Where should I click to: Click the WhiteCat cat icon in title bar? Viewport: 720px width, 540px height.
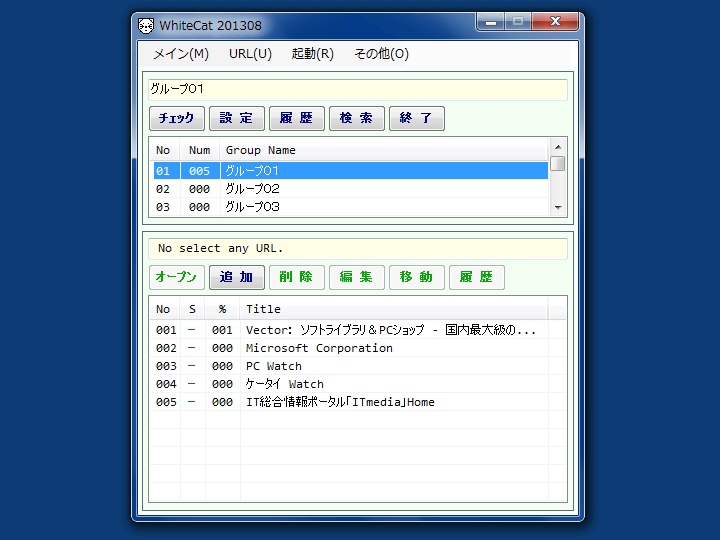coord(146,25)
